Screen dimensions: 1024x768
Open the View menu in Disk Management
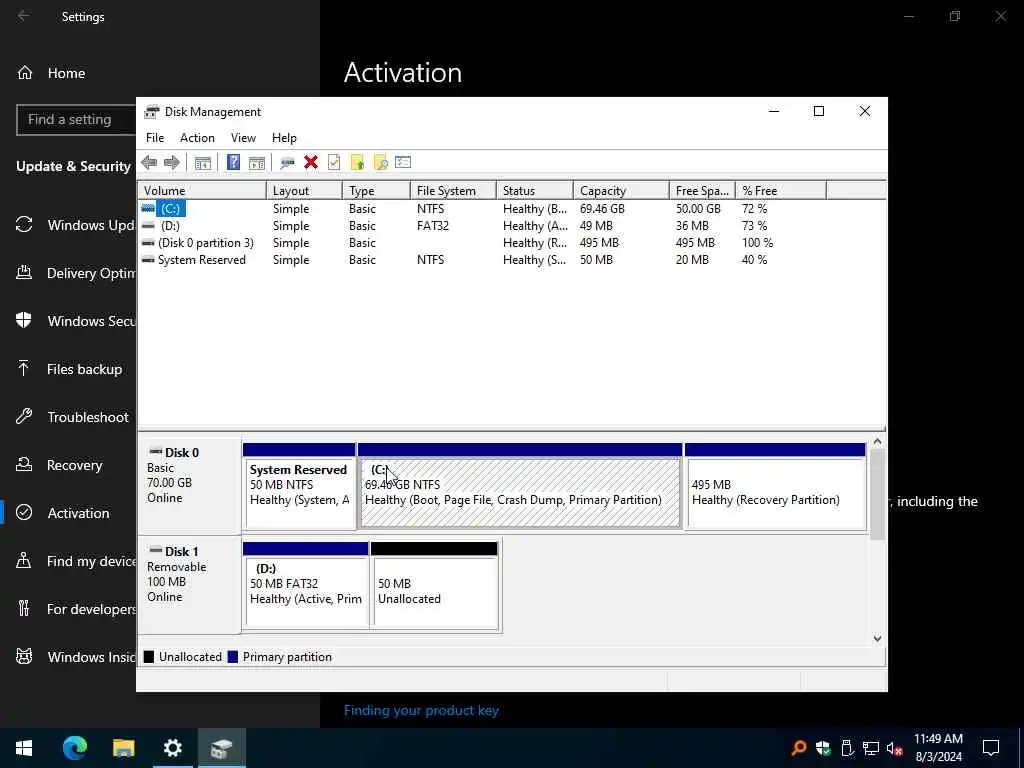coord(243,138)
